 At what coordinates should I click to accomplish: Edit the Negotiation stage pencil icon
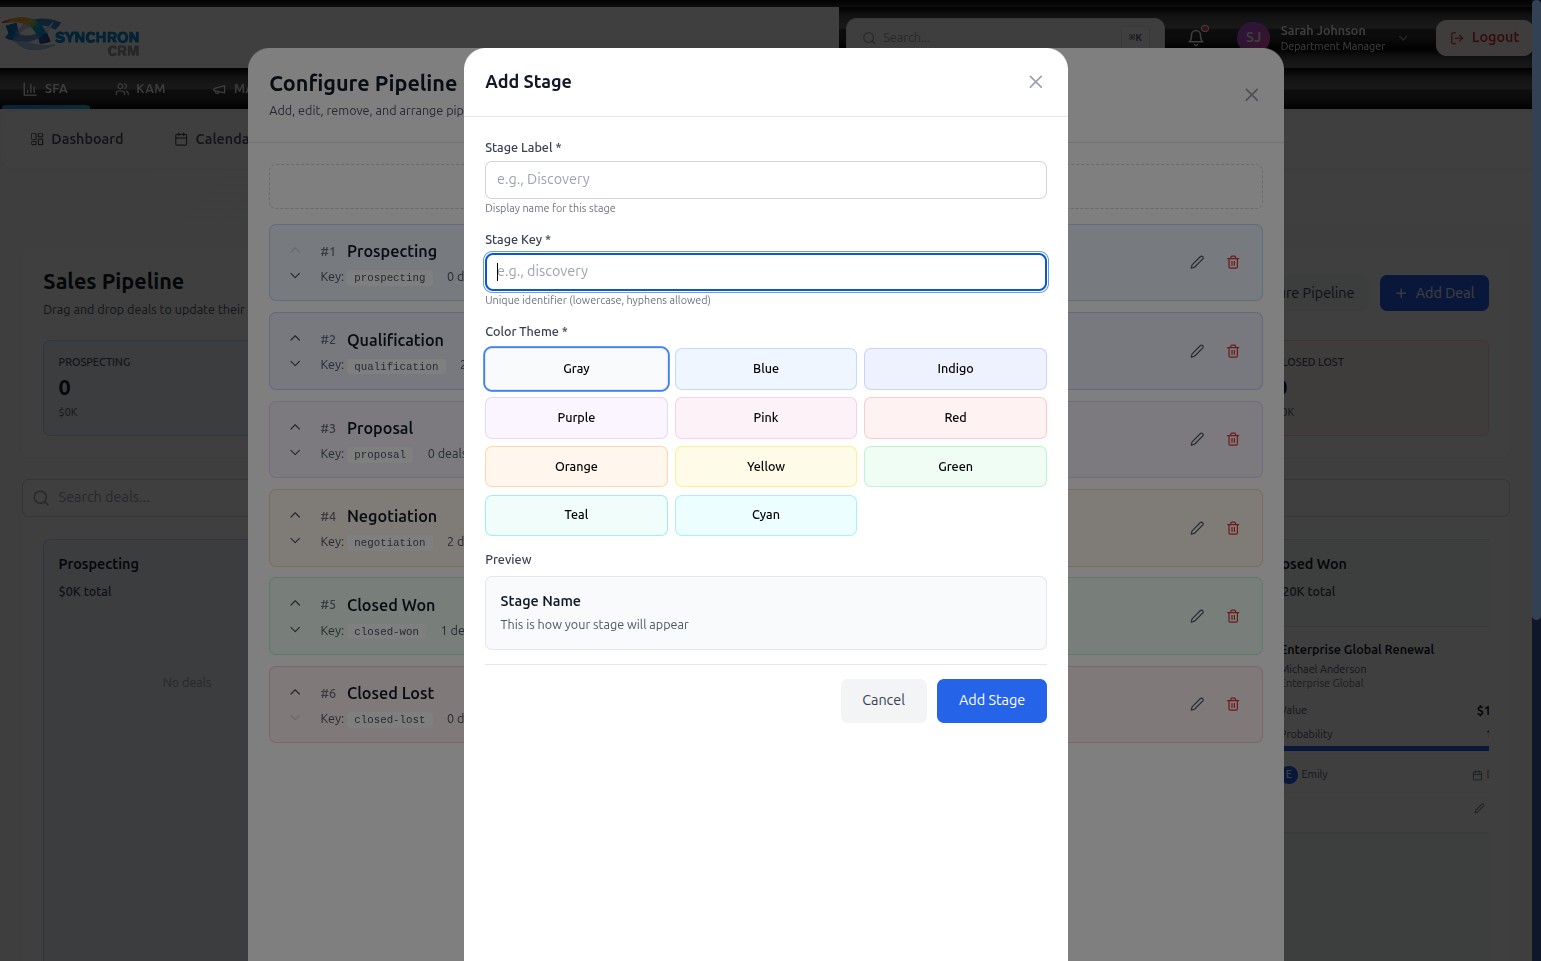point(1197,528)
